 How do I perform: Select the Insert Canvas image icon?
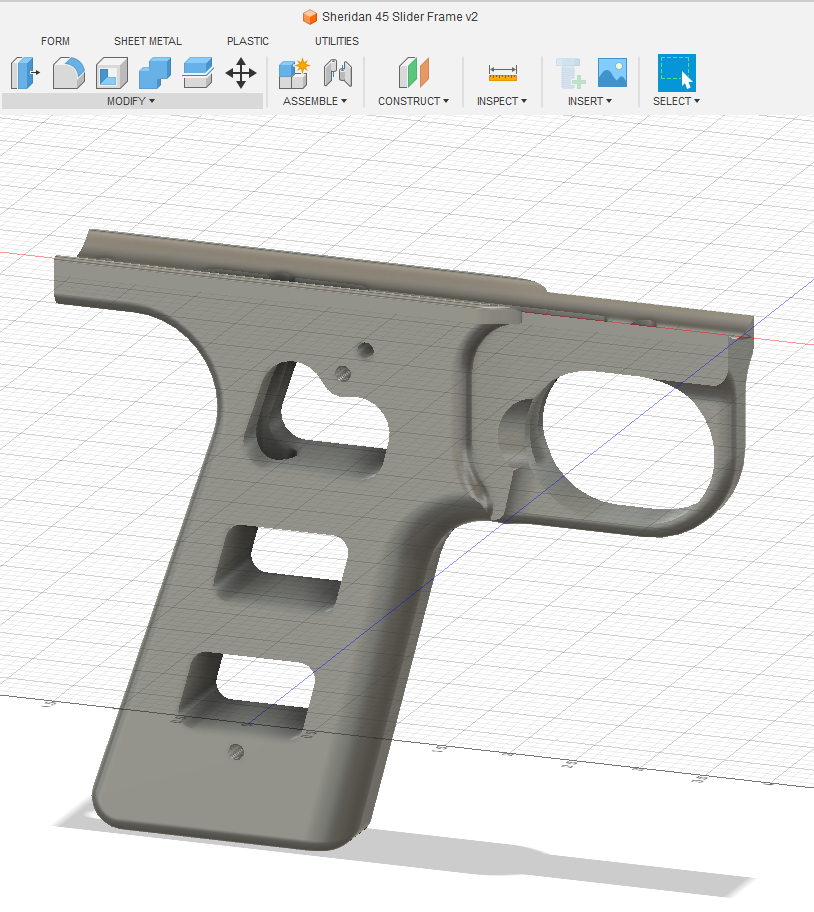click(612, 73)
